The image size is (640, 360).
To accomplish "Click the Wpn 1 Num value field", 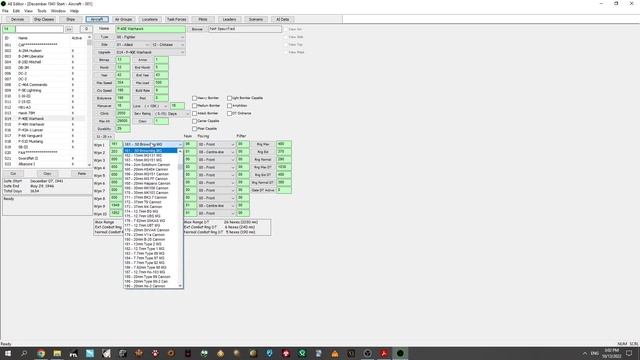I will tap(190, 144).
